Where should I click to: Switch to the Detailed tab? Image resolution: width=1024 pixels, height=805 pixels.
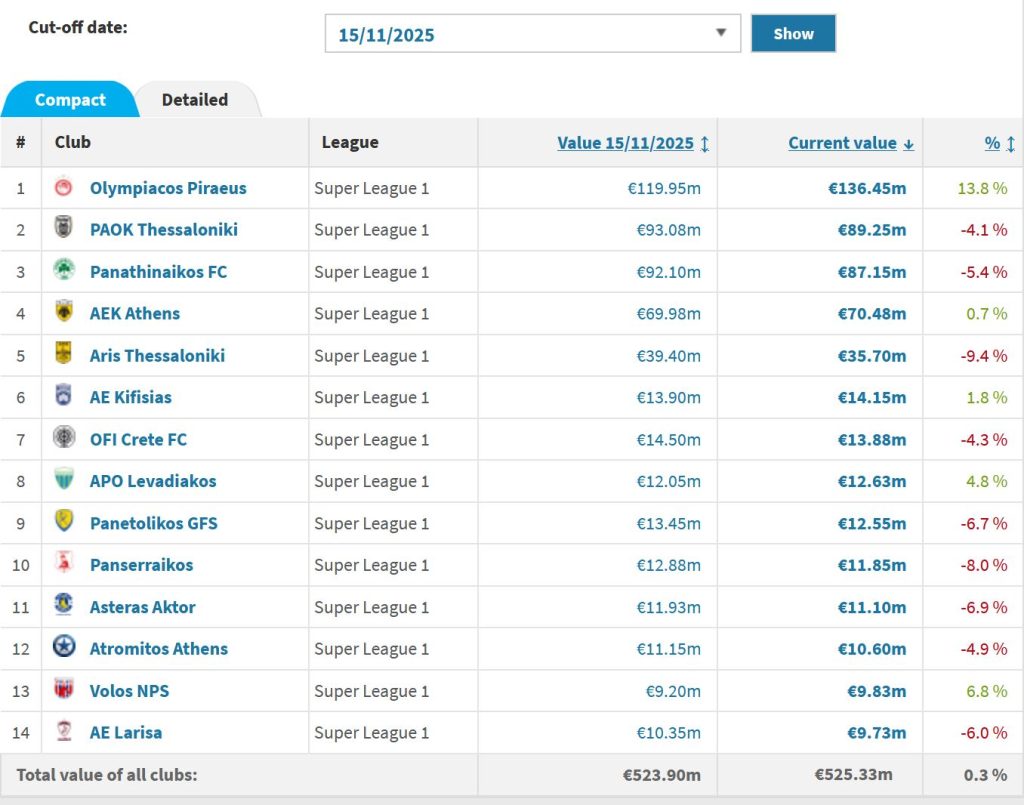point(194,100)
